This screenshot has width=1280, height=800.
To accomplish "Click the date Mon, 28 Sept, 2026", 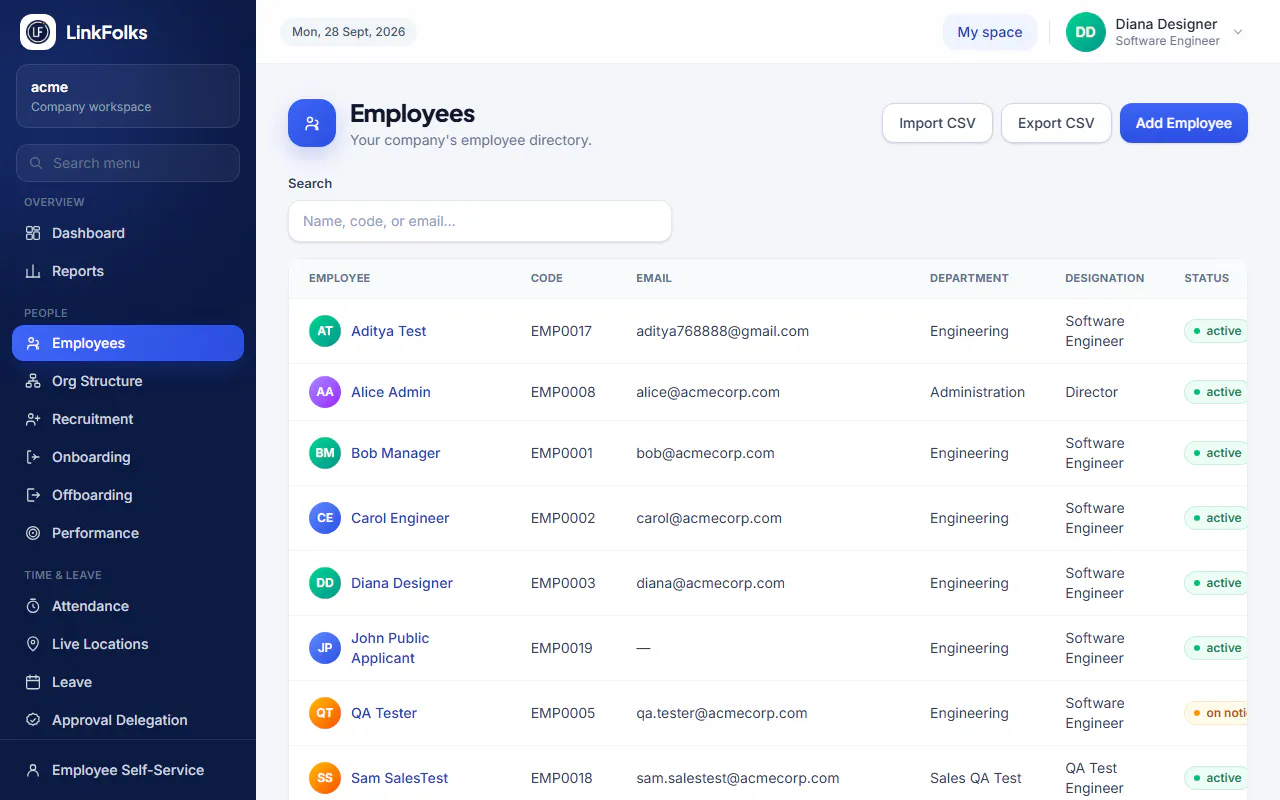I will coord(349,32).
